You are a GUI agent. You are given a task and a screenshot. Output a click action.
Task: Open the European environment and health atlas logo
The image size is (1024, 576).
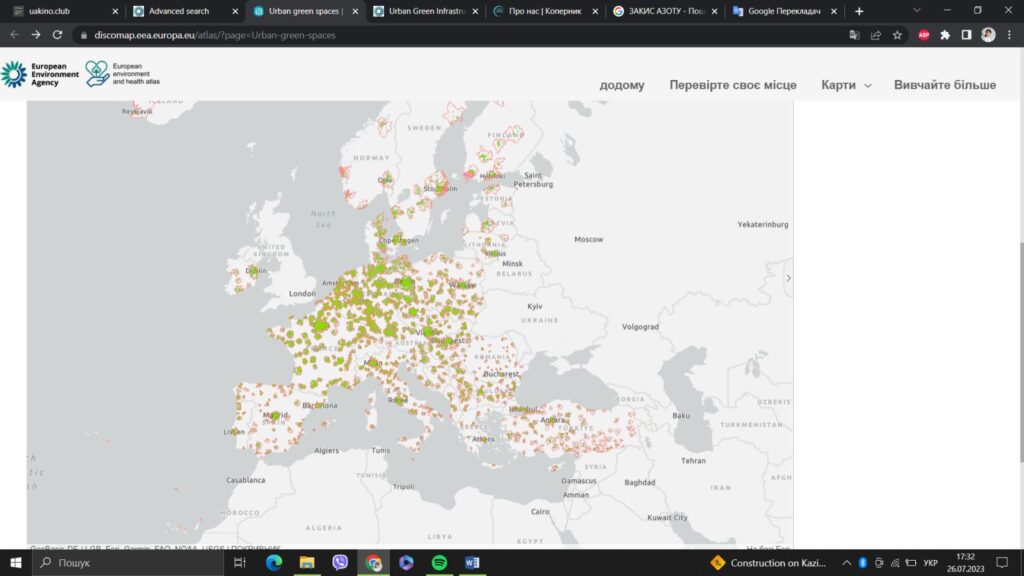(x=122, y=74)
